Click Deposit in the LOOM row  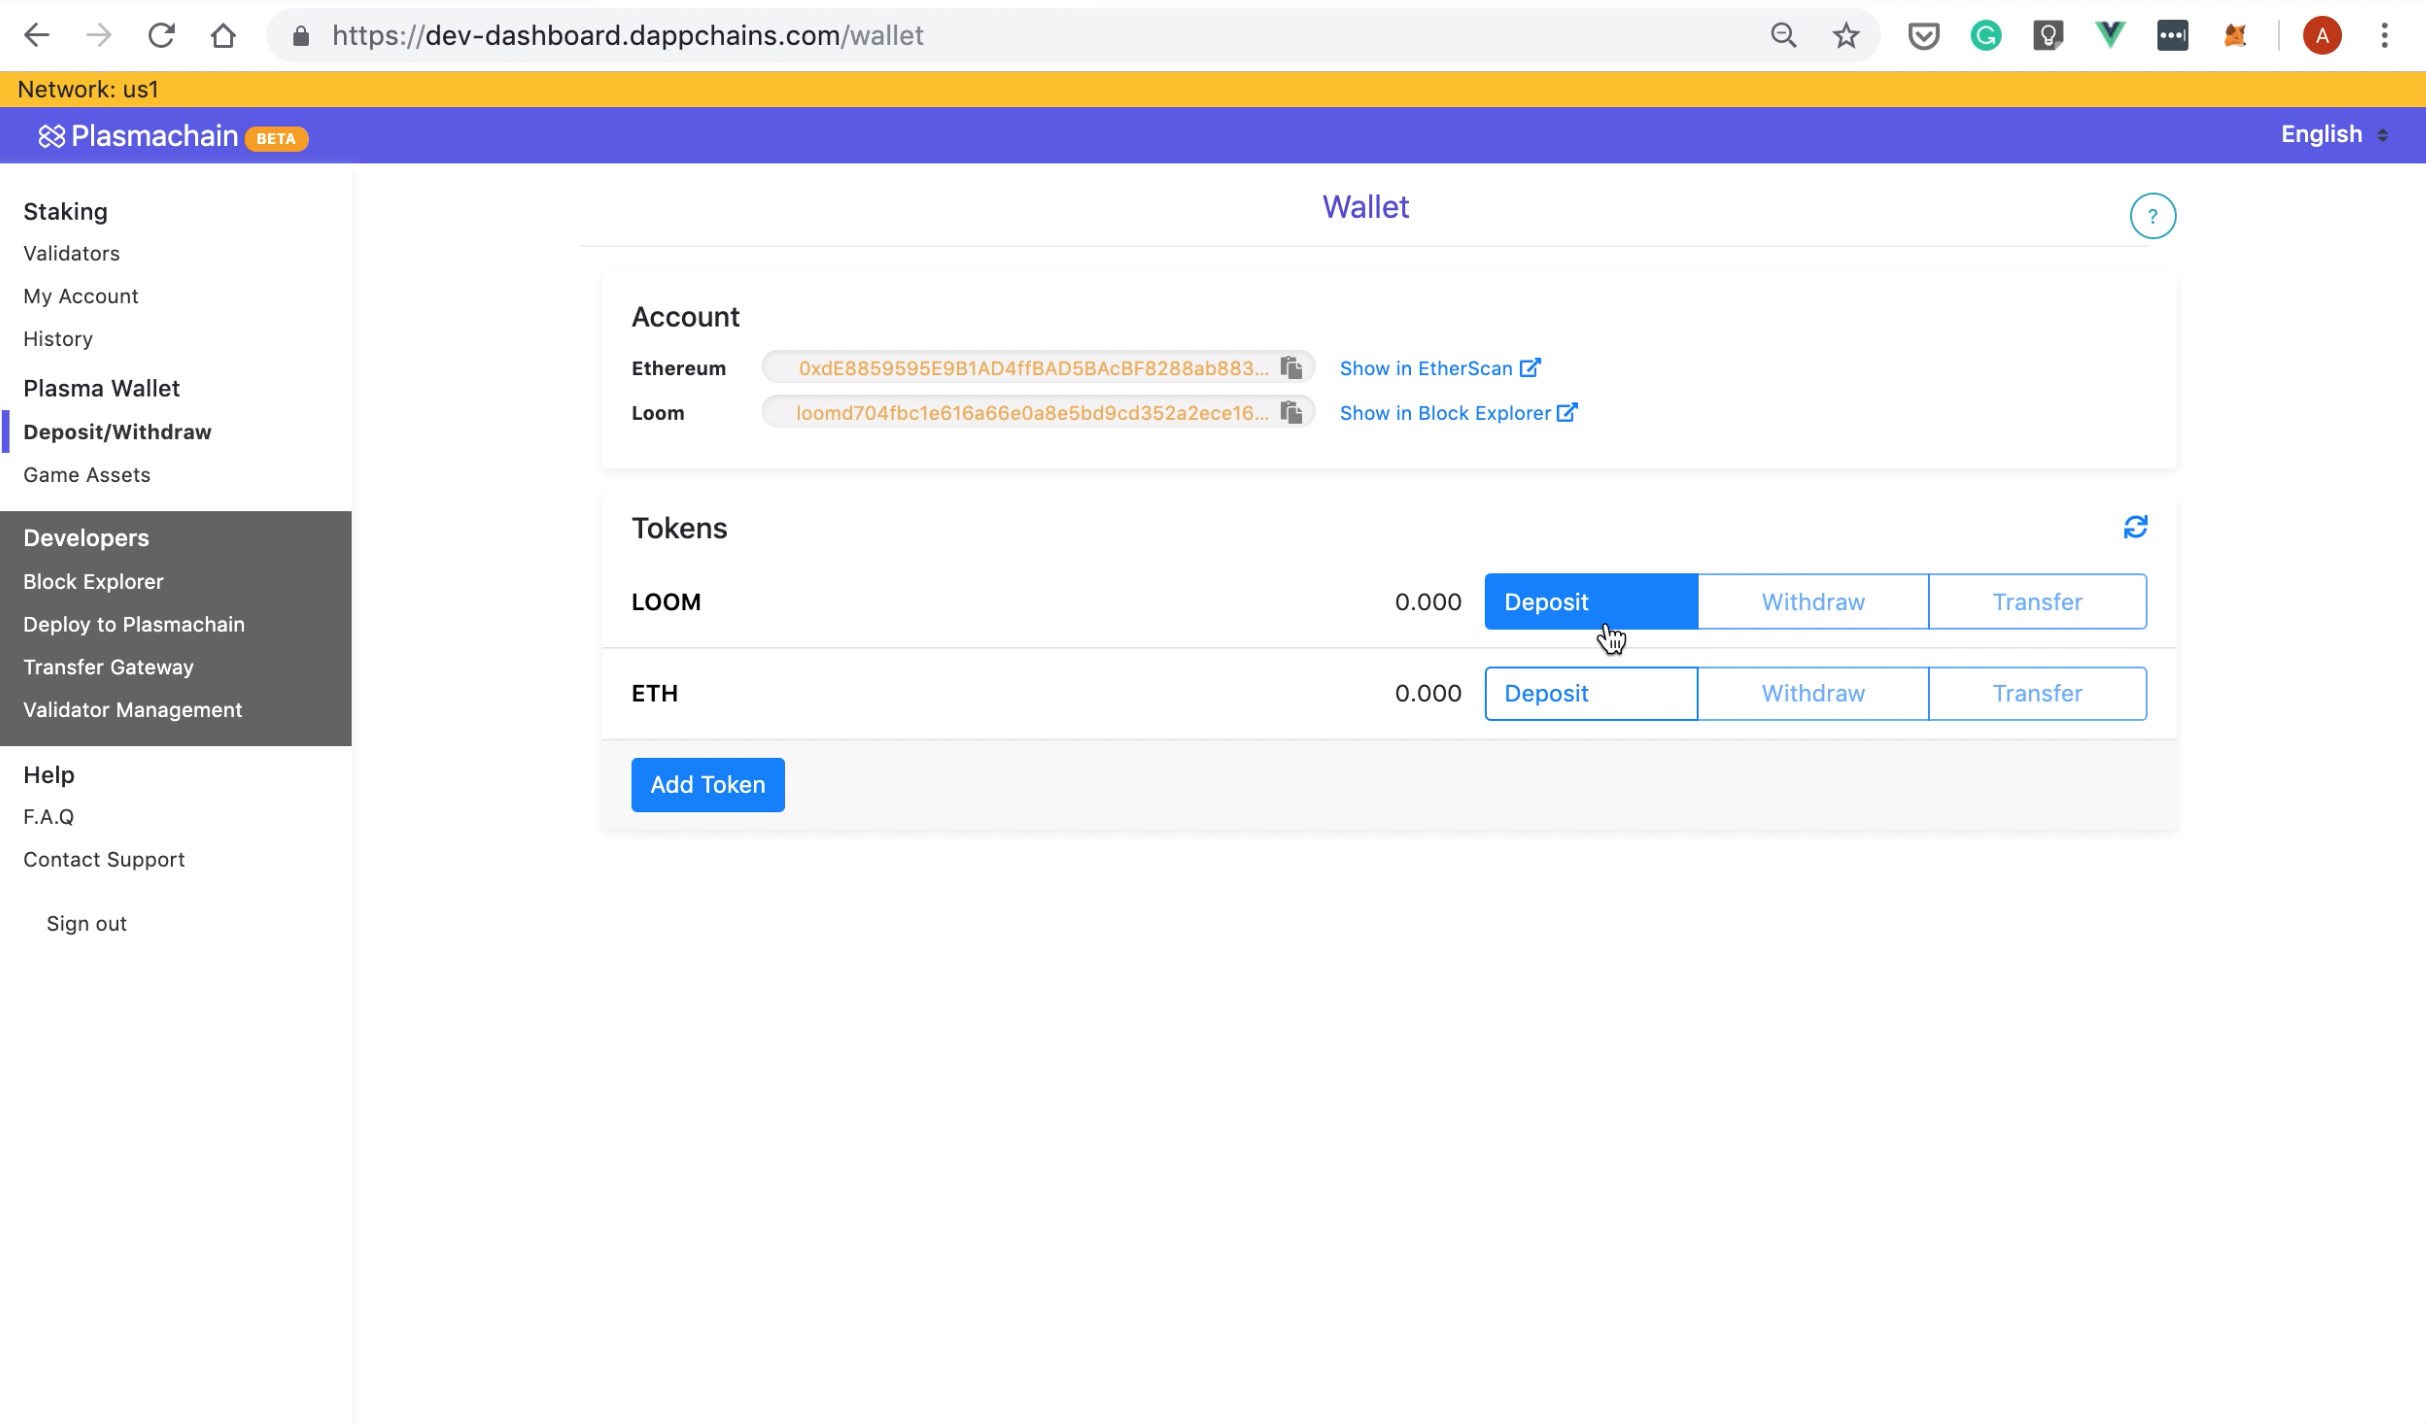1590,602
